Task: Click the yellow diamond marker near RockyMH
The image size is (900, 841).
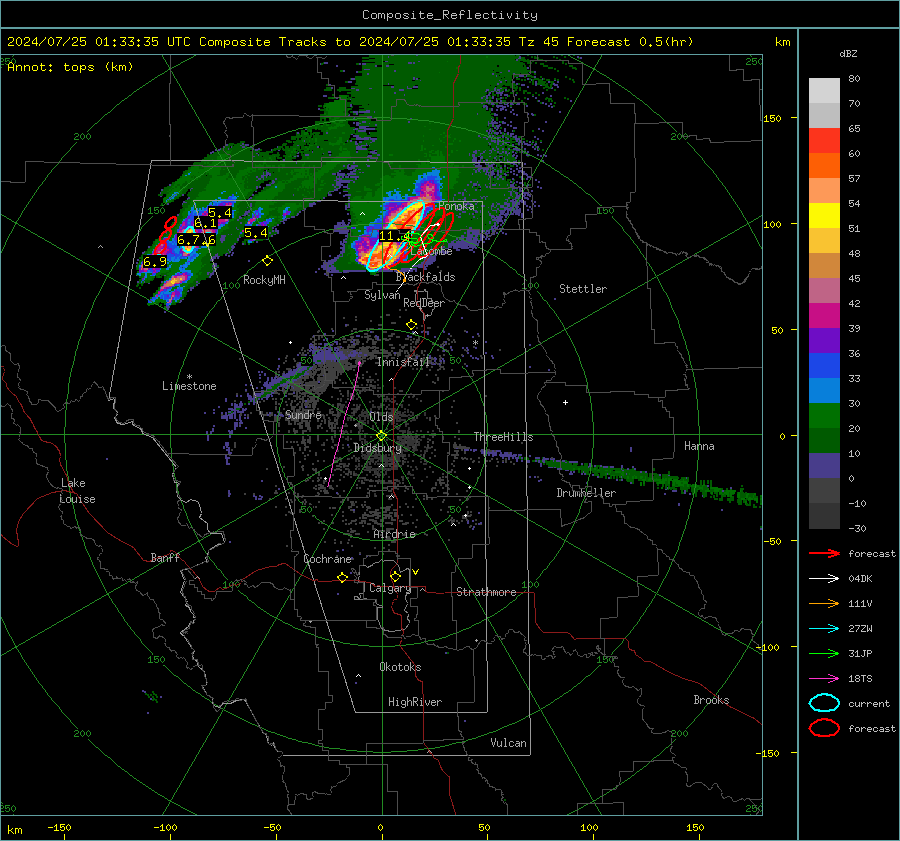Action: pos(267,261)
